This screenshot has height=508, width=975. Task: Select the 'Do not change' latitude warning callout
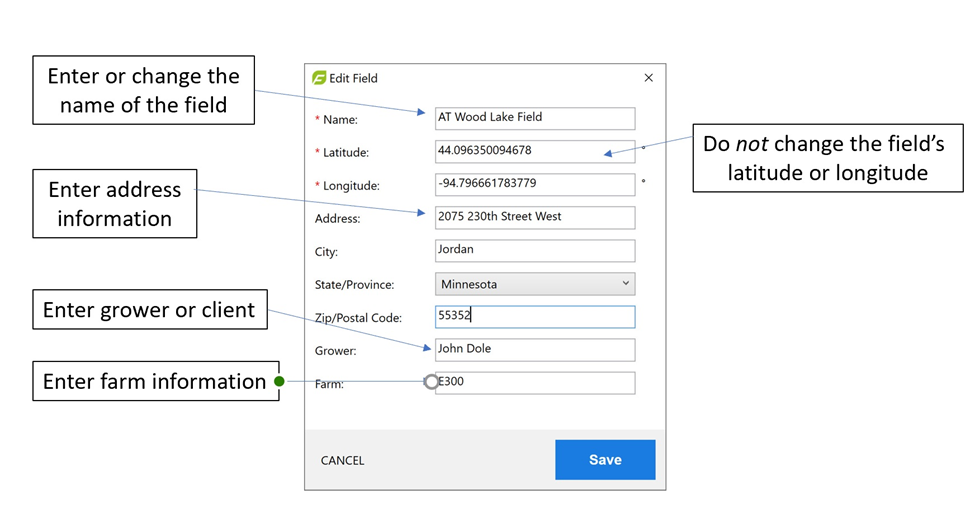[827, 158]
